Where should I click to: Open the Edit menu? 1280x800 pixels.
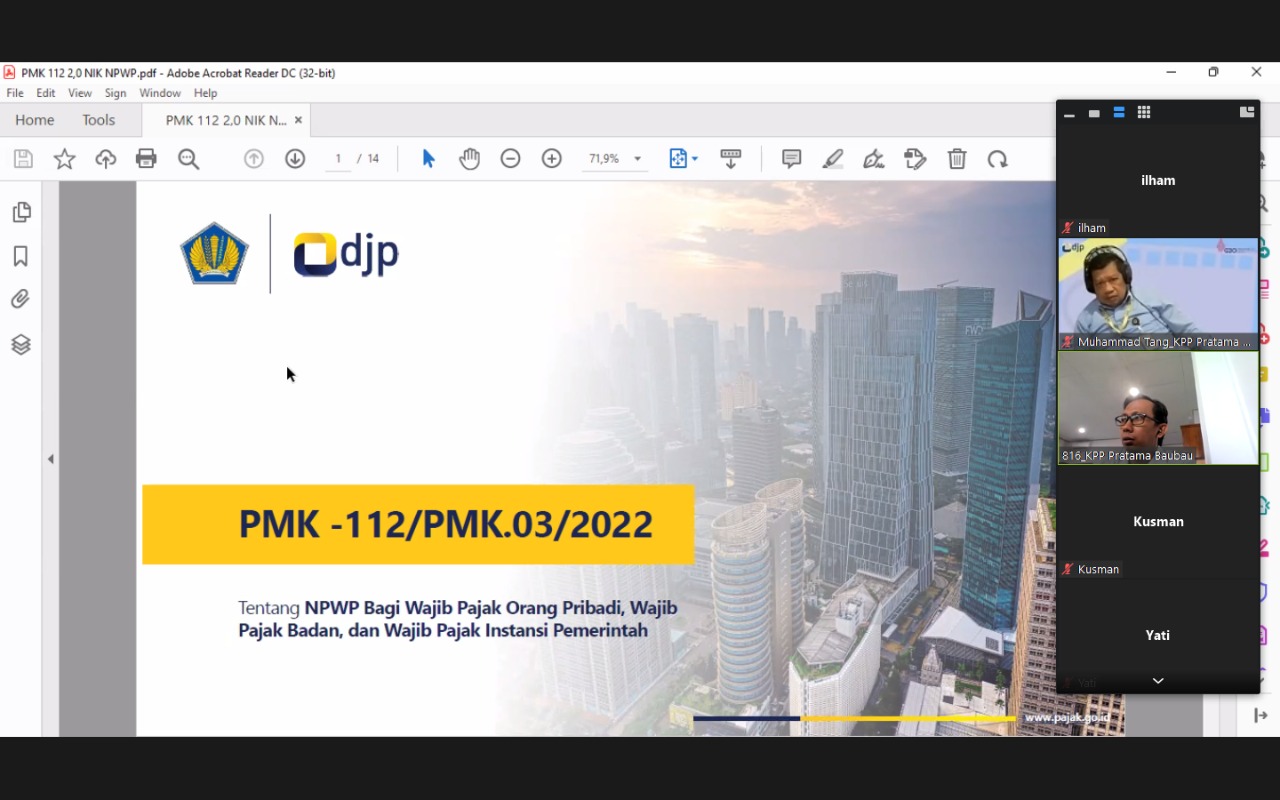46,93
